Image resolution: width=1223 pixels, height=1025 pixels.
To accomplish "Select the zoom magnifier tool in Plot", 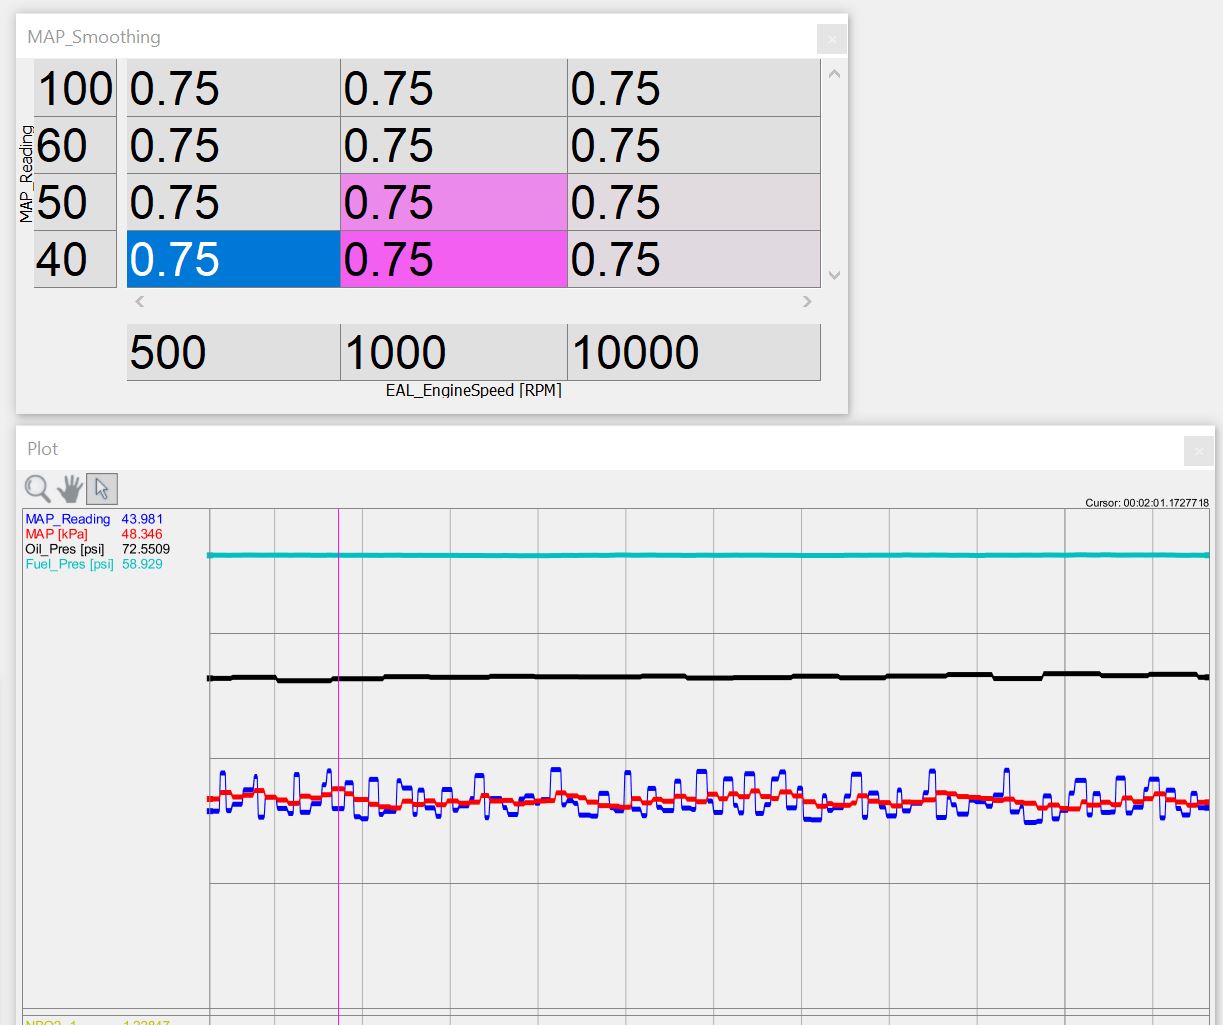I will (38, 488).
